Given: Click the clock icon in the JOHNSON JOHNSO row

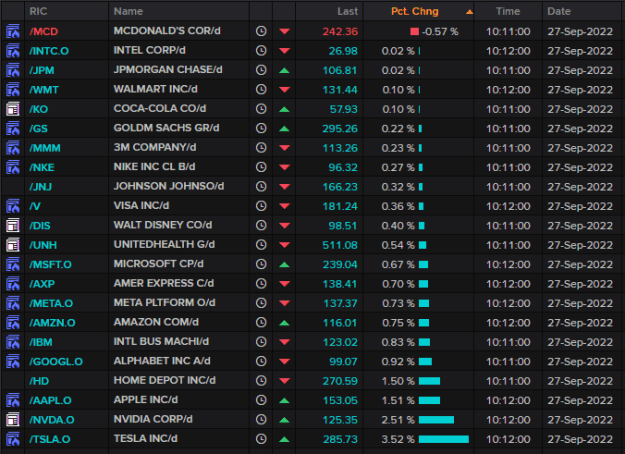Looking at the screenshot, I should tap(261, 187).
